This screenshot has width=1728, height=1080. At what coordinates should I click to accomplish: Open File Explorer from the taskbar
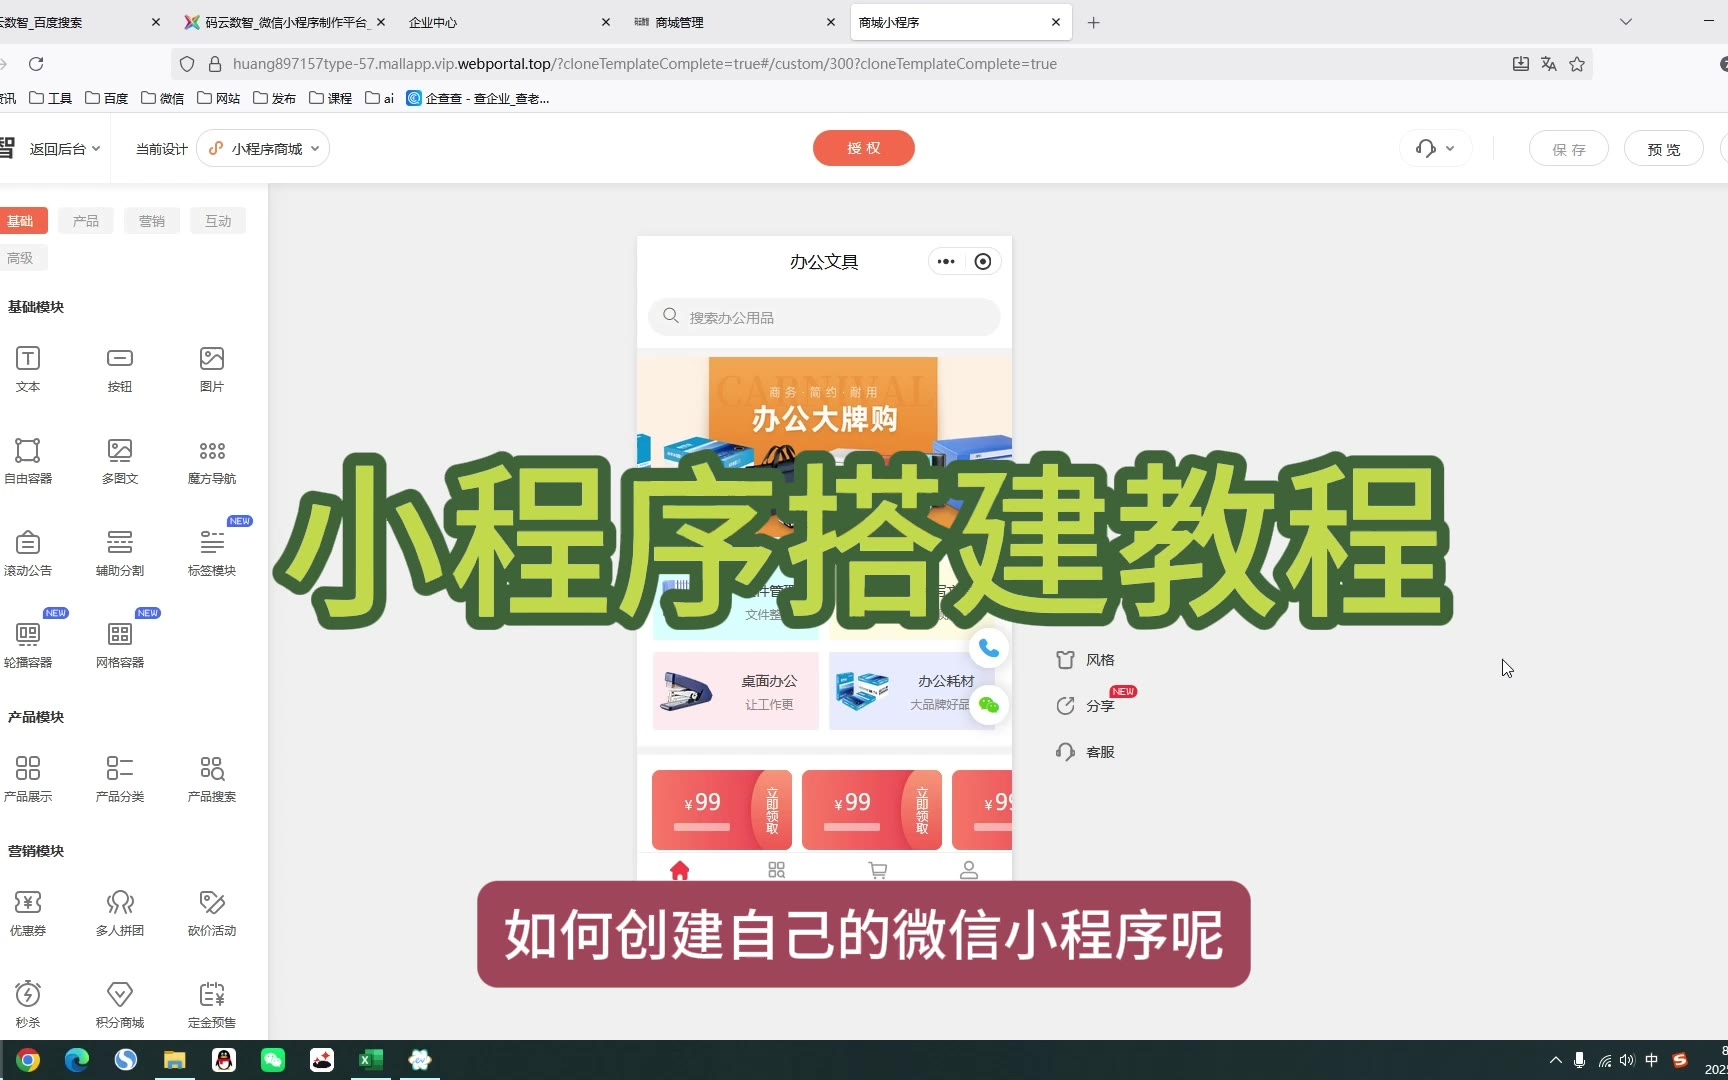[x=175, y=1060]
